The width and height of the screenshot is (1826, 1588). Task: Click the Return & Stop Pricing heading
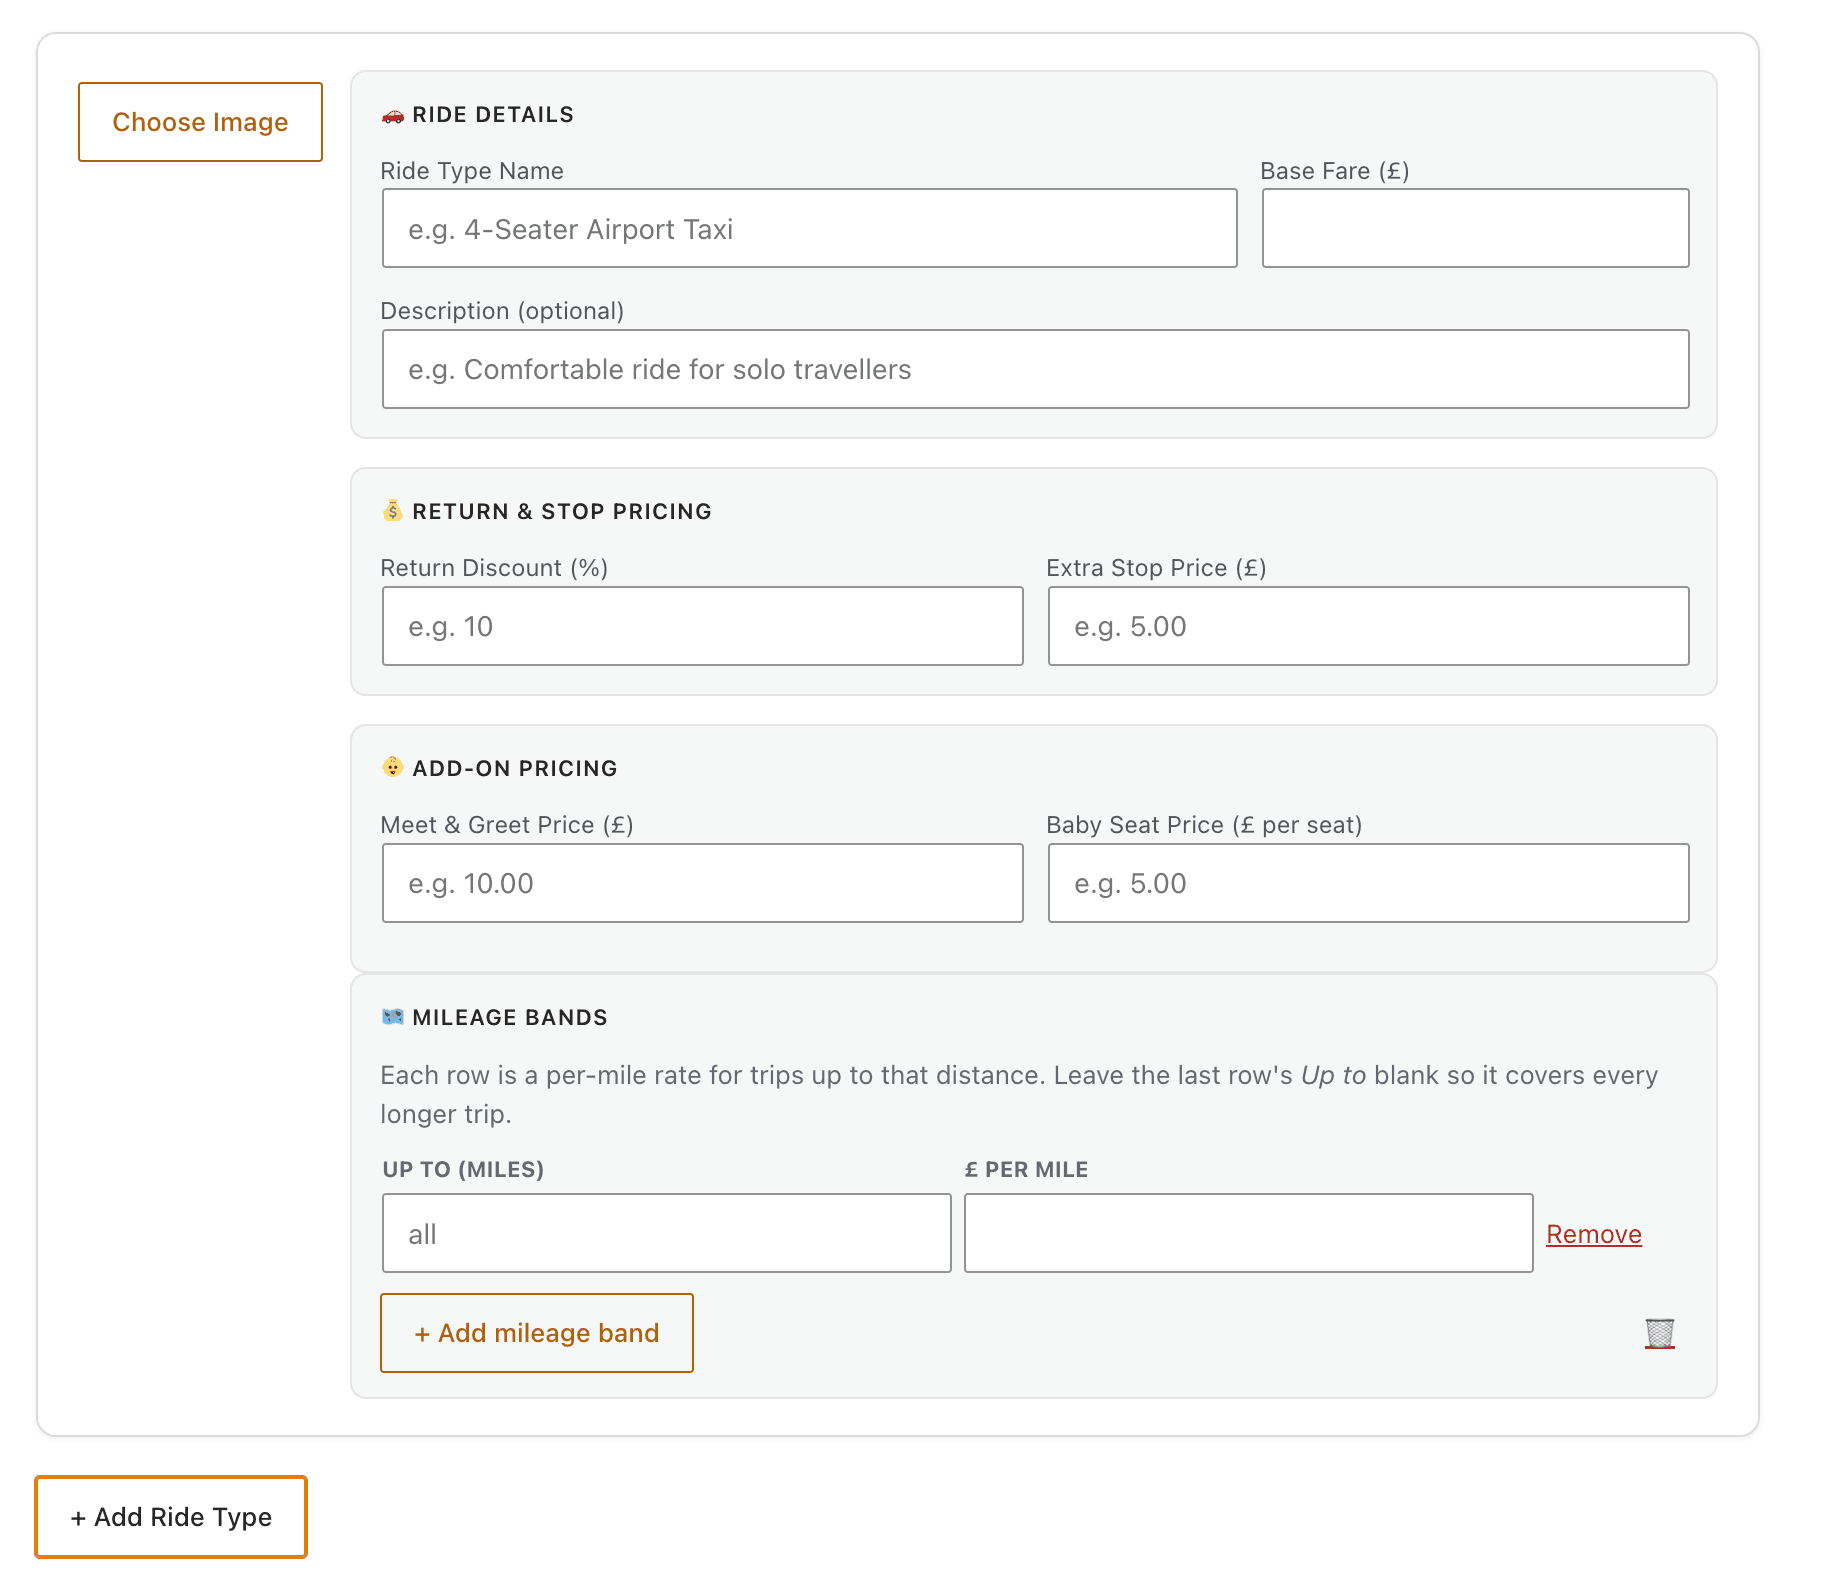(x=562, y=512)
